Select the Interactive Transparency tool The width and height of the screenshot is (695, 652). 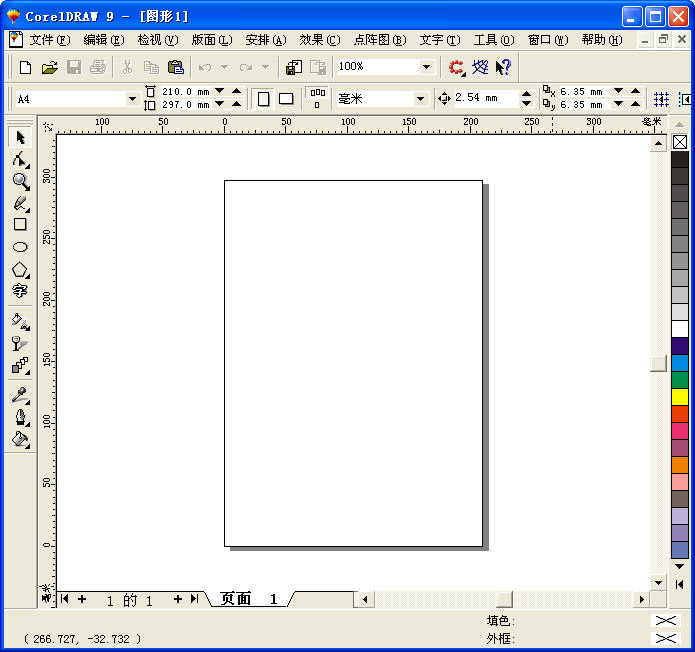coord(20,343)
